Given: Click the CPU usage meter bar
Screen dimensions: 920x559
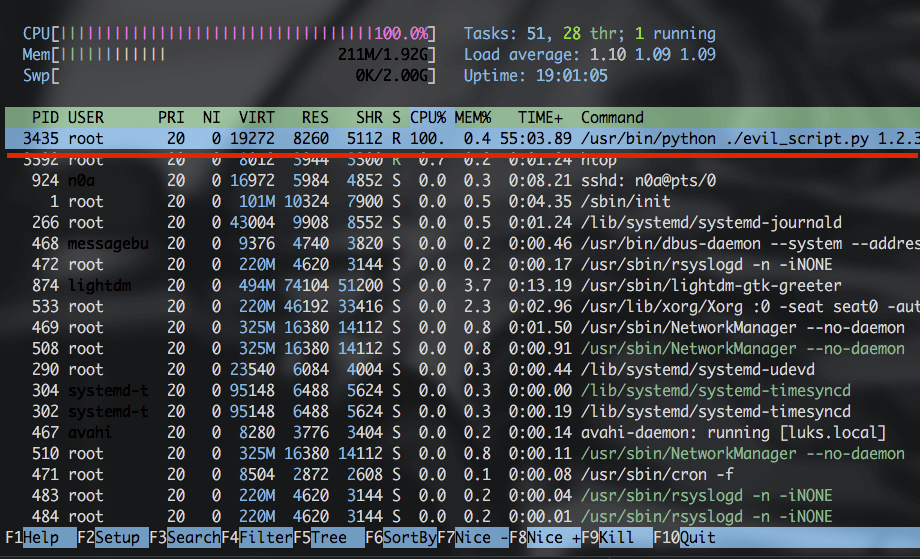Looking at the screenshot, I should click(229, 33).
